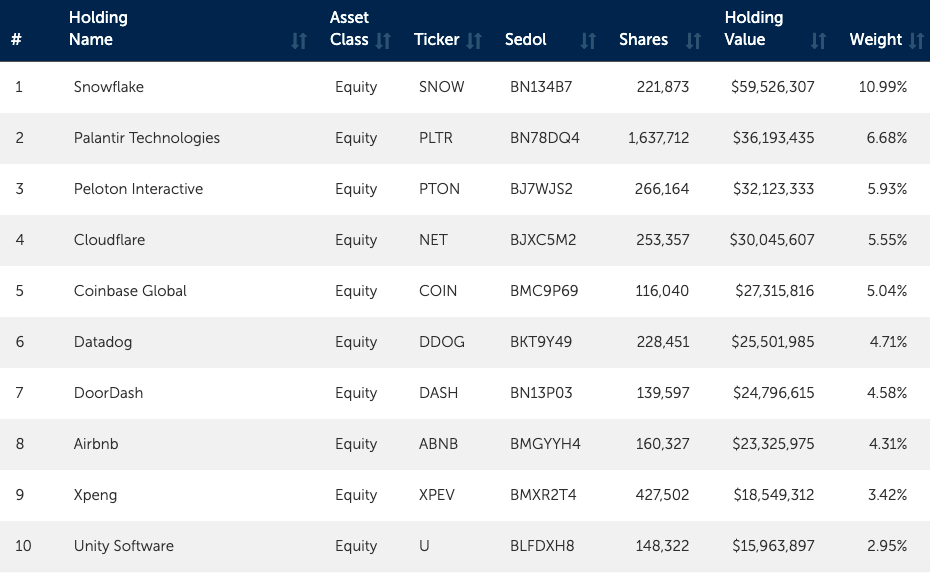Click shares value 221,873
Image resolution: width=930 pixels, height=573 pixels.
tap(663, 87)
